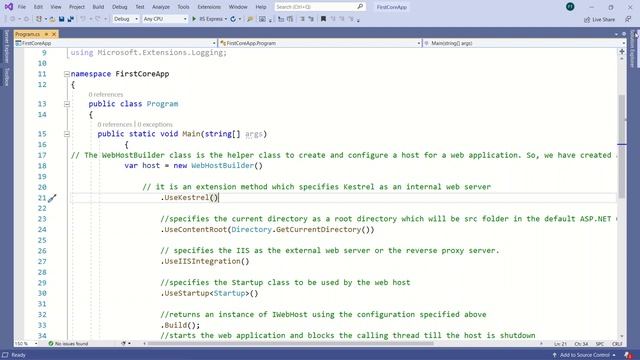Click the split editor icon above the scrollbar

click(622, 51)
